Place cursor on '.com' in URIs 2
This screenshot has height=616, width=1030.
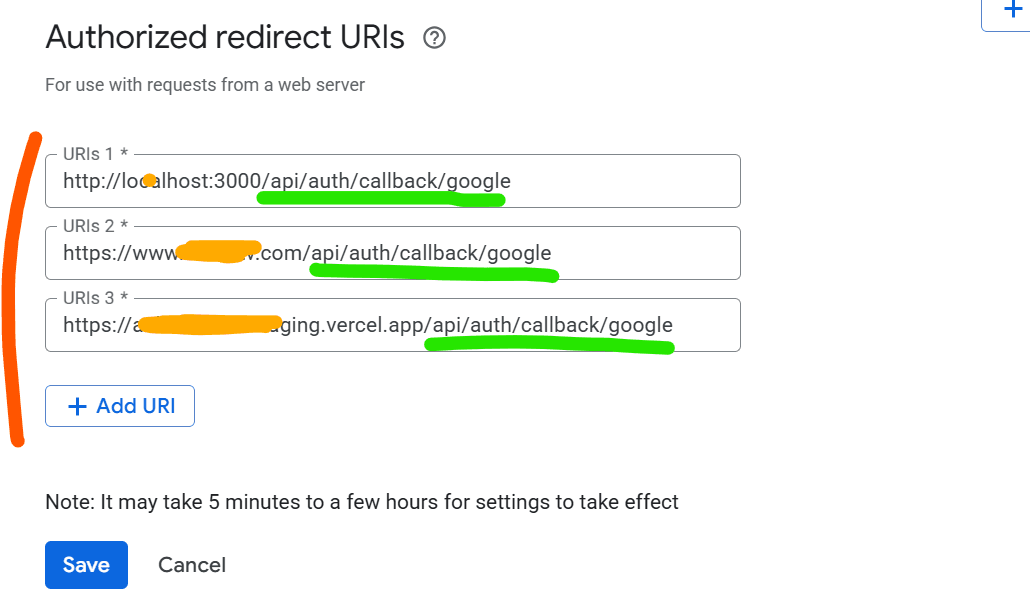(x=287, y=253)
